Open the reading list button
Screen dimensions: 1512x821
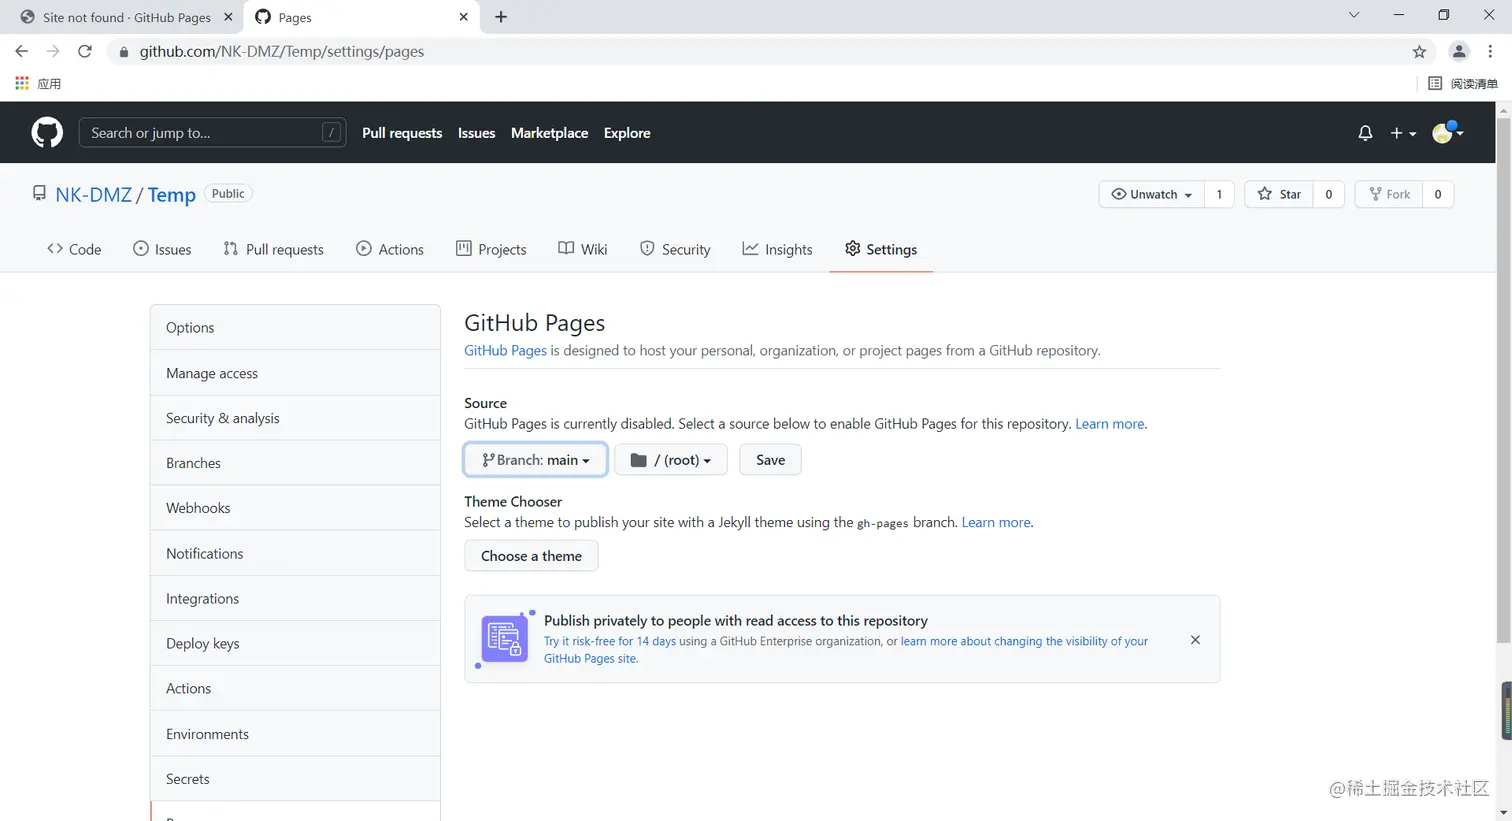click(x=1463, y=83)
